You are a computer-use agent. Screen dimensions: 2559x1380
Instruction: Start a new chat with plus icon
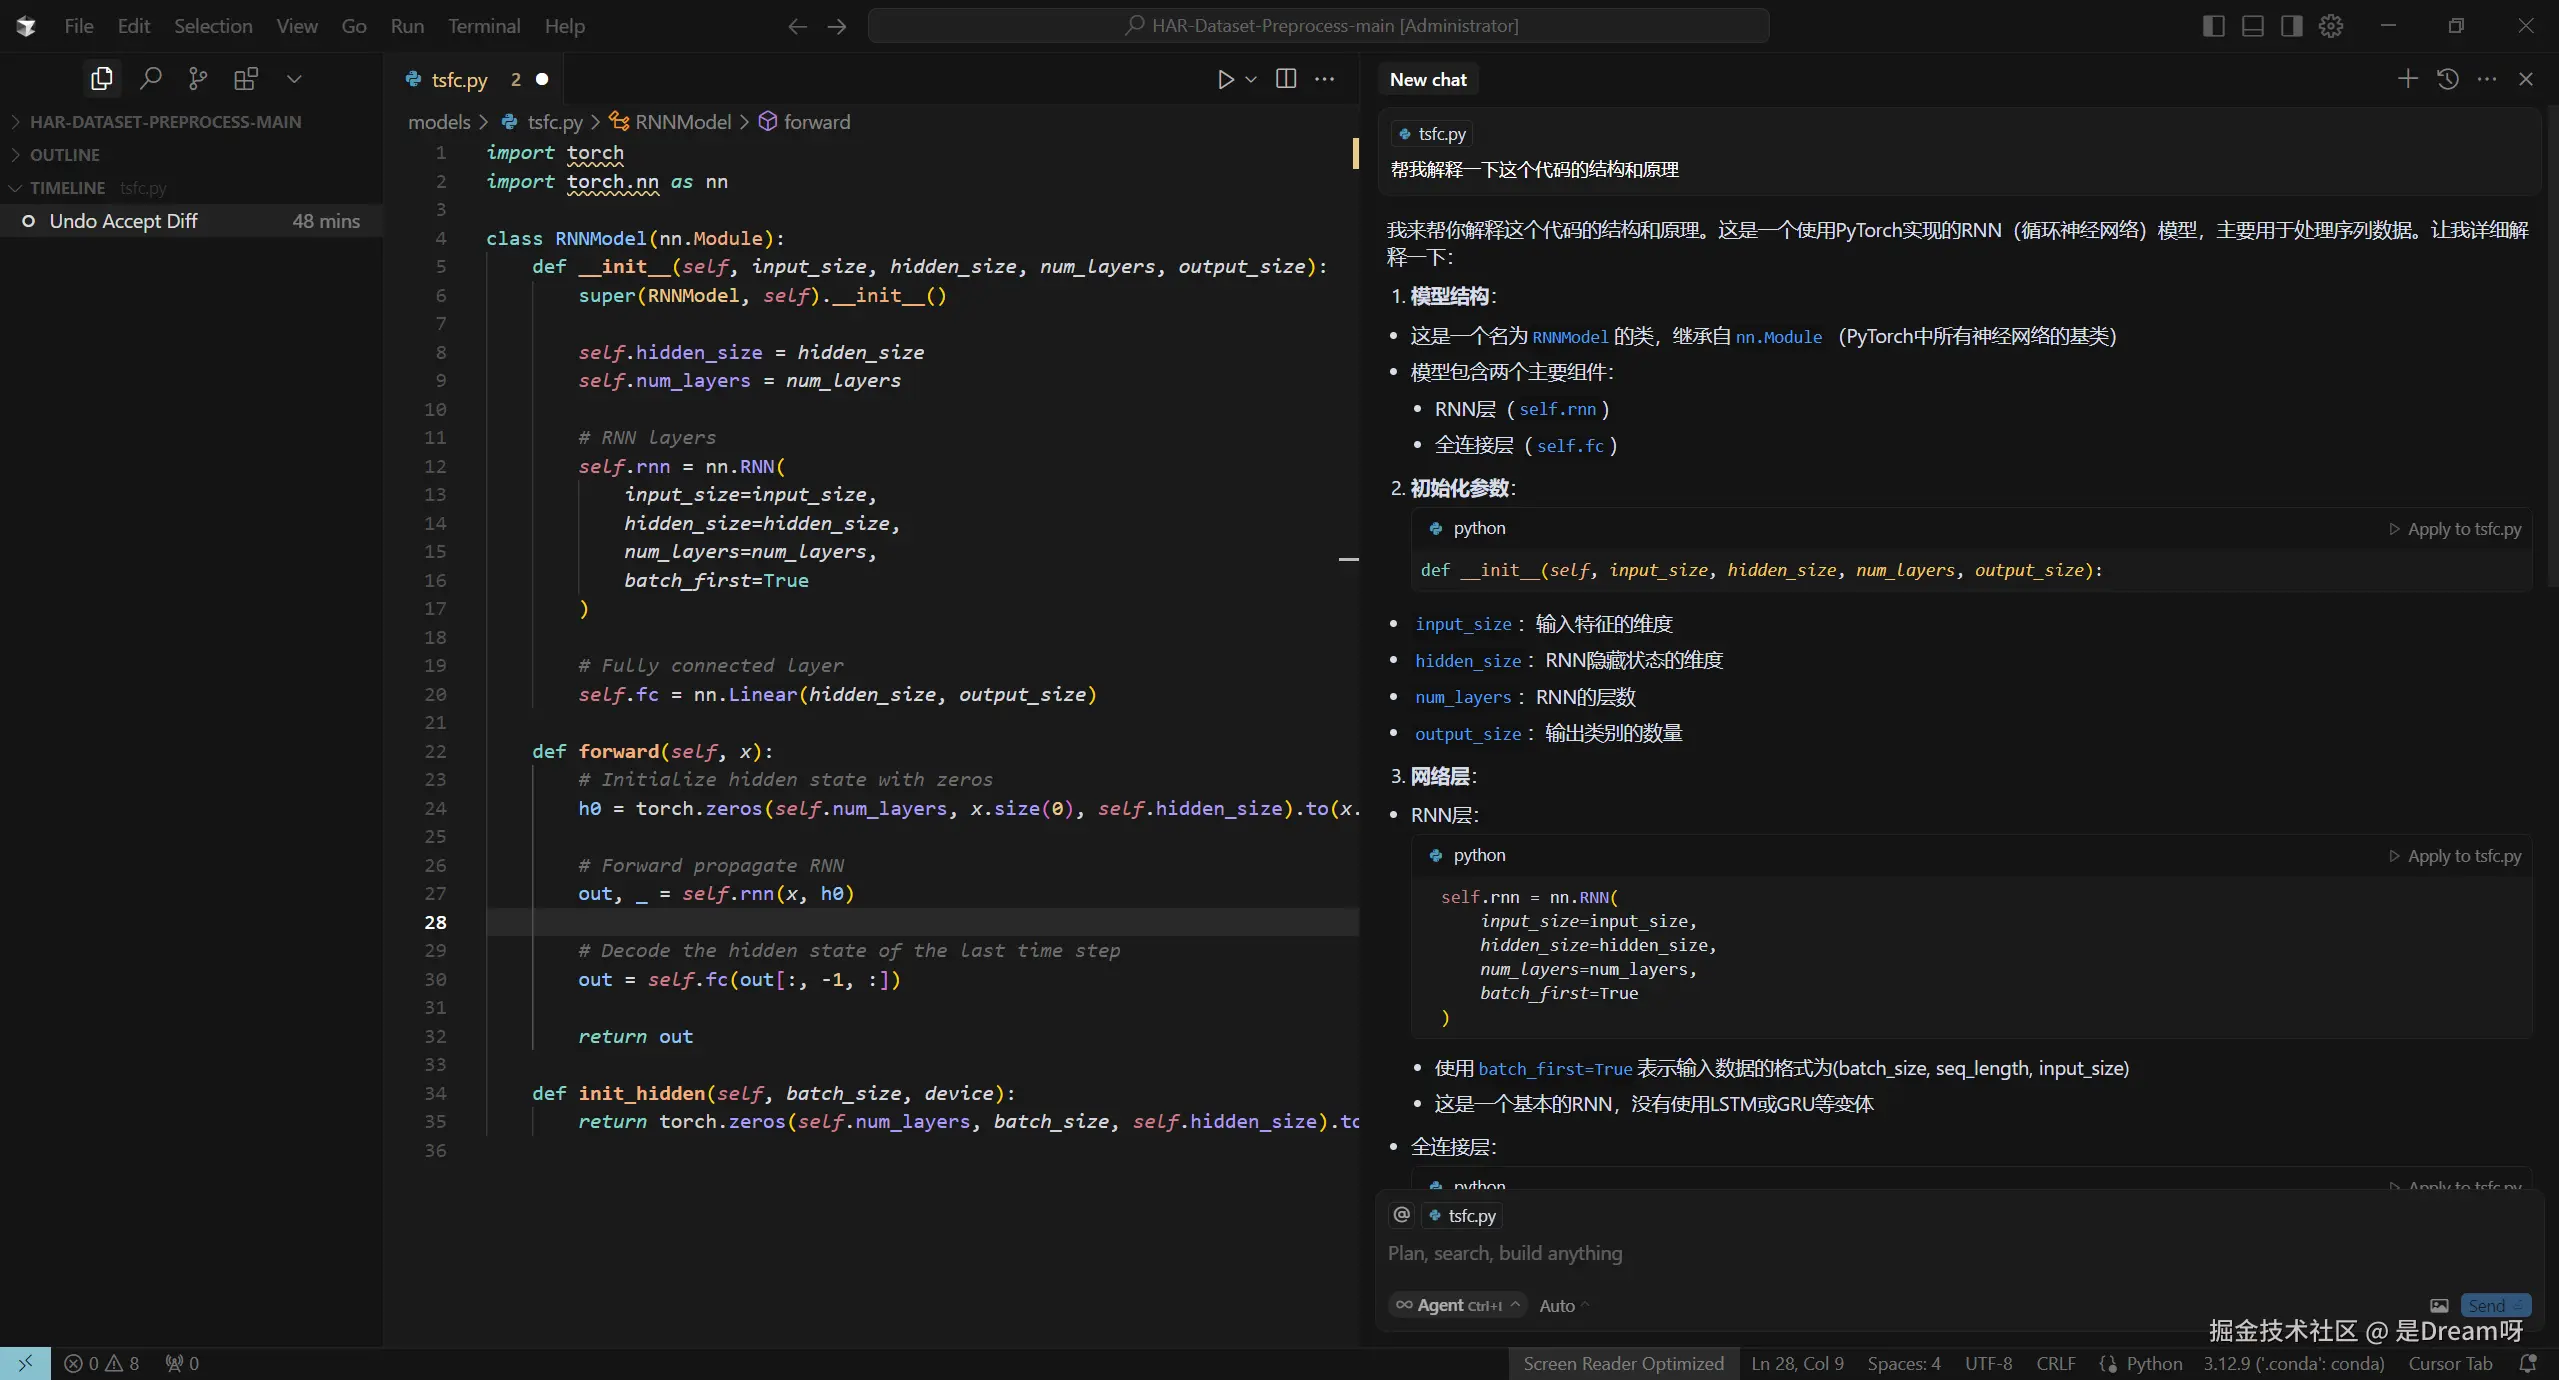point(2407,79)
